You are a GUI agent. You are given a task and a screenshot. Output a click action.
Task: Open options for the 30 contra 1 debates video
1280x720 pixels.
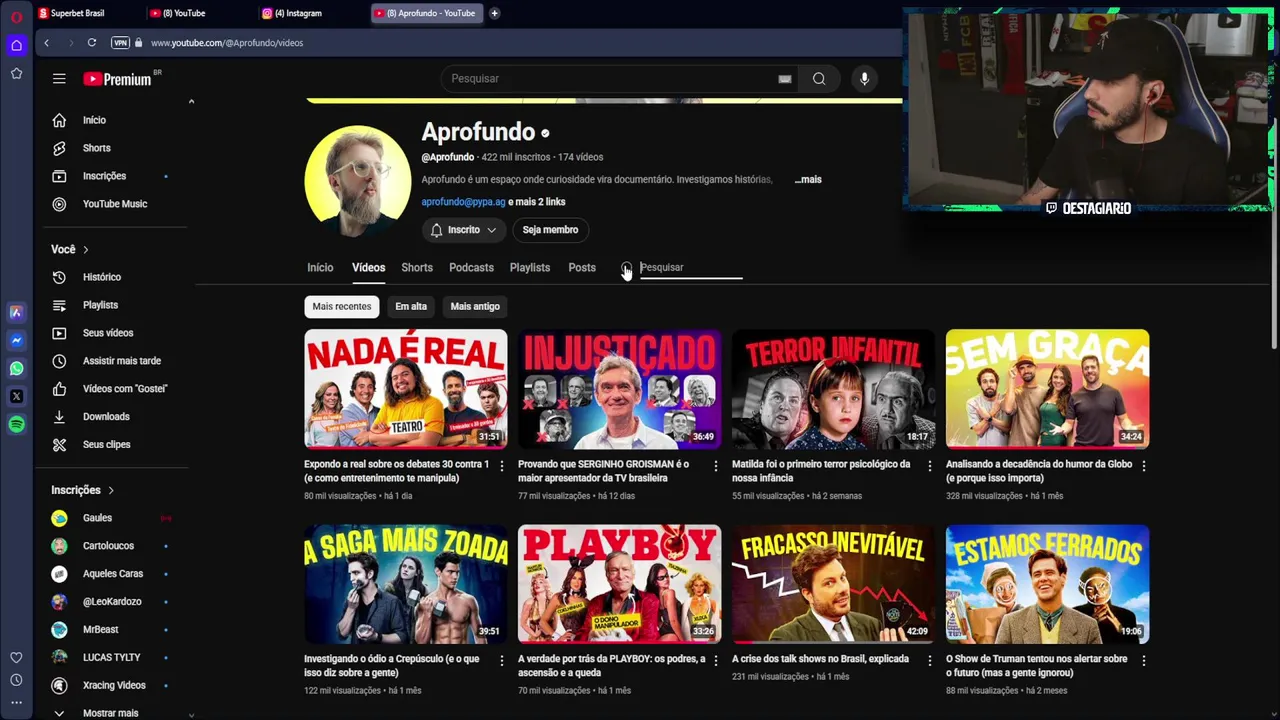(502, 466)
